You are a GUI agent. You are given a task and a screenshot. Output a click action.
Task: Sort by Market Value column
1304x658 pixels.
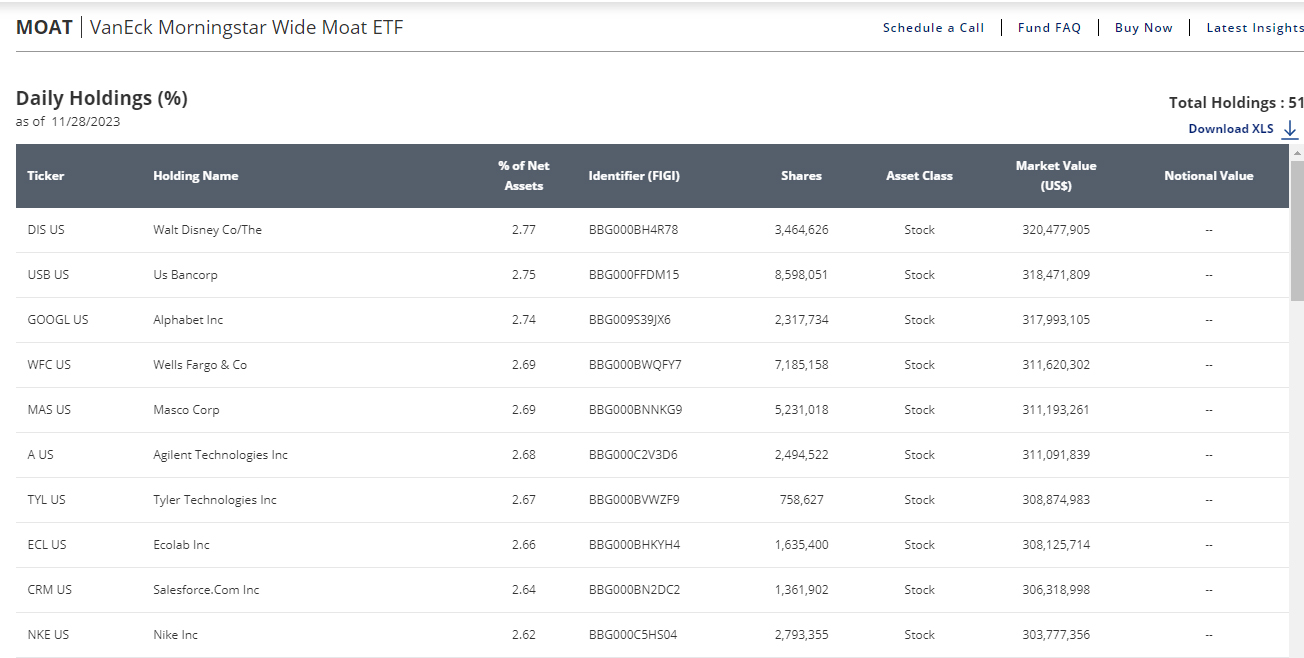click(1056, 176)
